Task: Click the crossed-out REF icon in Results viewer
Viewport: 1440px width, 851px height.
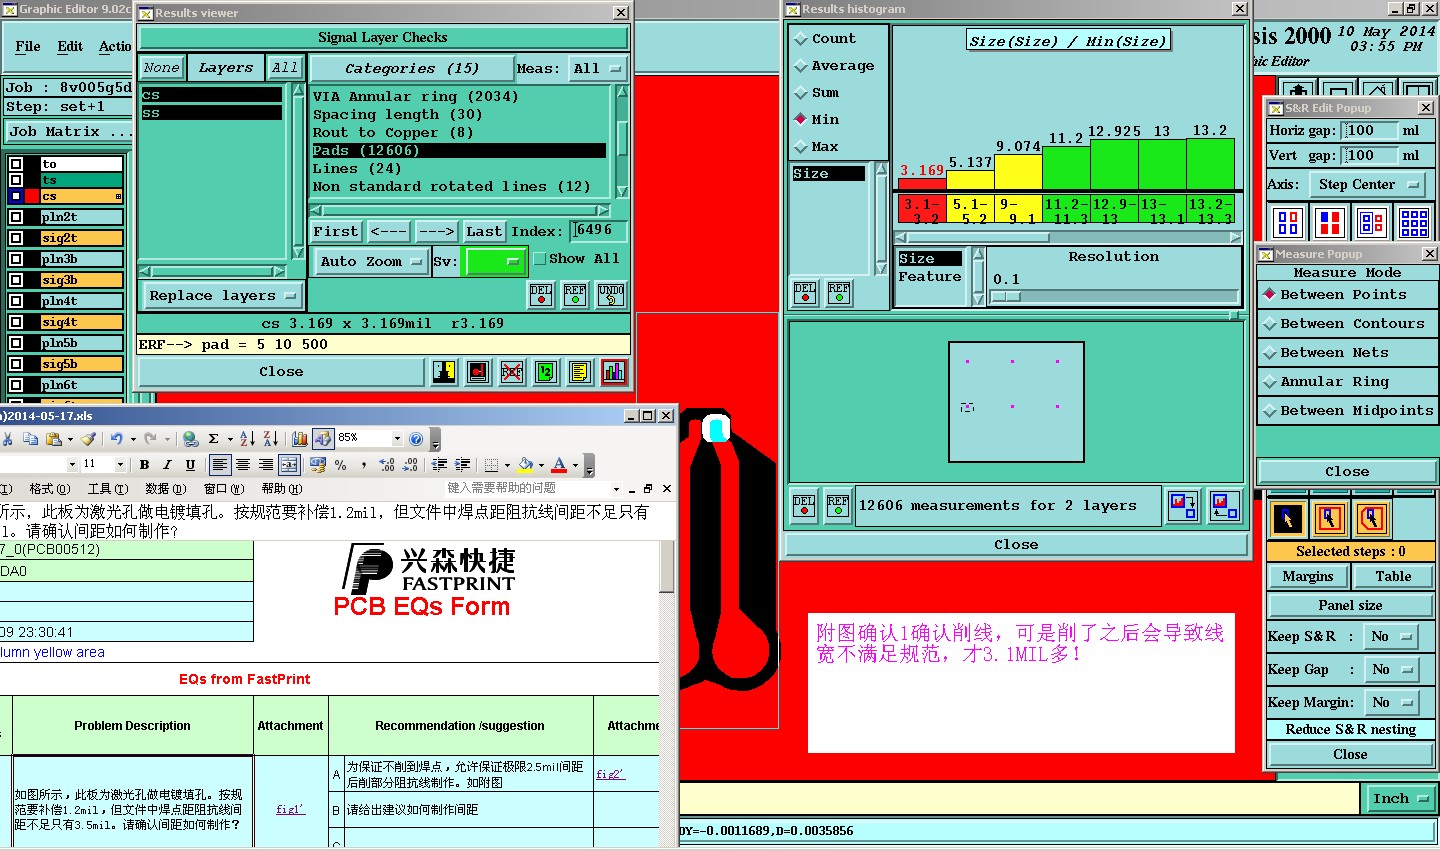Action: coord(512,372)
